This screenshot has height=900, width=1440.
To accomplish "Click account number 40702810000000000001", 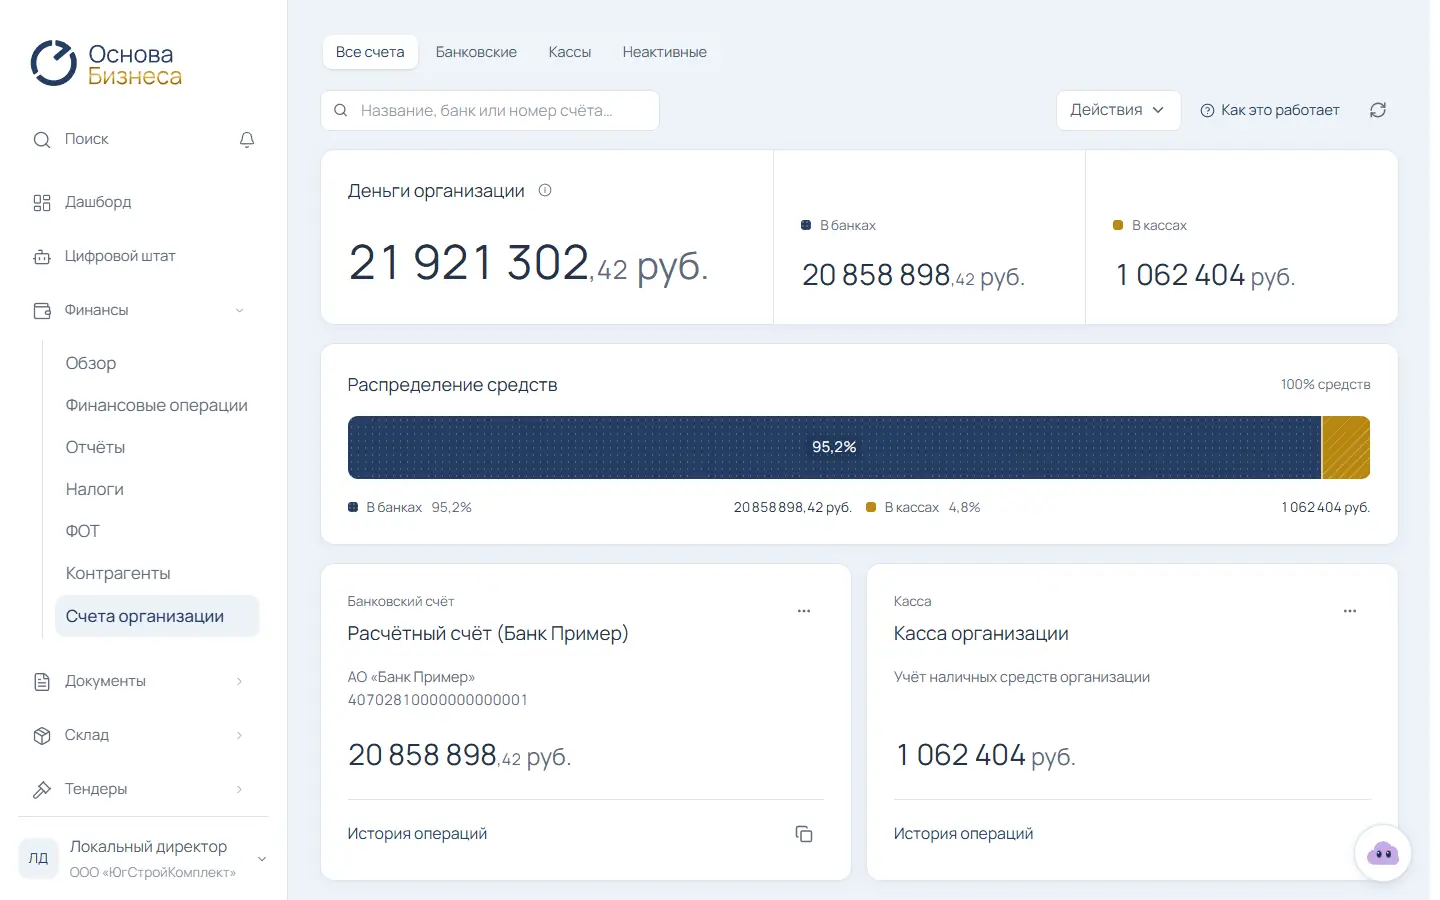I will [437, 700].
